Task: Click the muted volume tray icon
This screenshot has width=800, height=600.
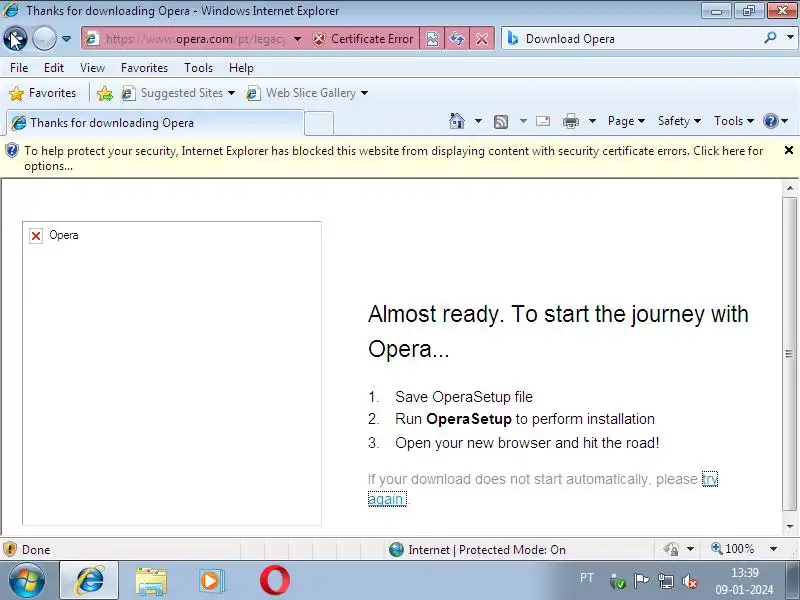Action: click(x=690, y=581)
